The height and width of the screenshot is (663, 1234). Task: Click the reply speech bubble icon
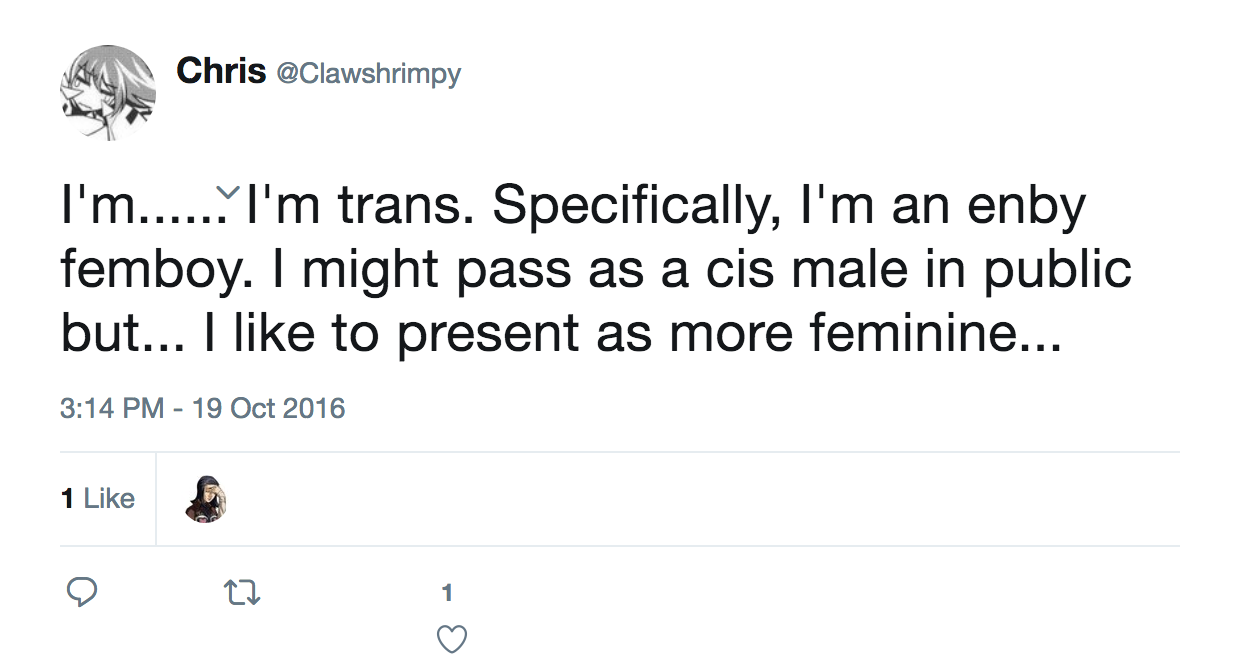81,593
